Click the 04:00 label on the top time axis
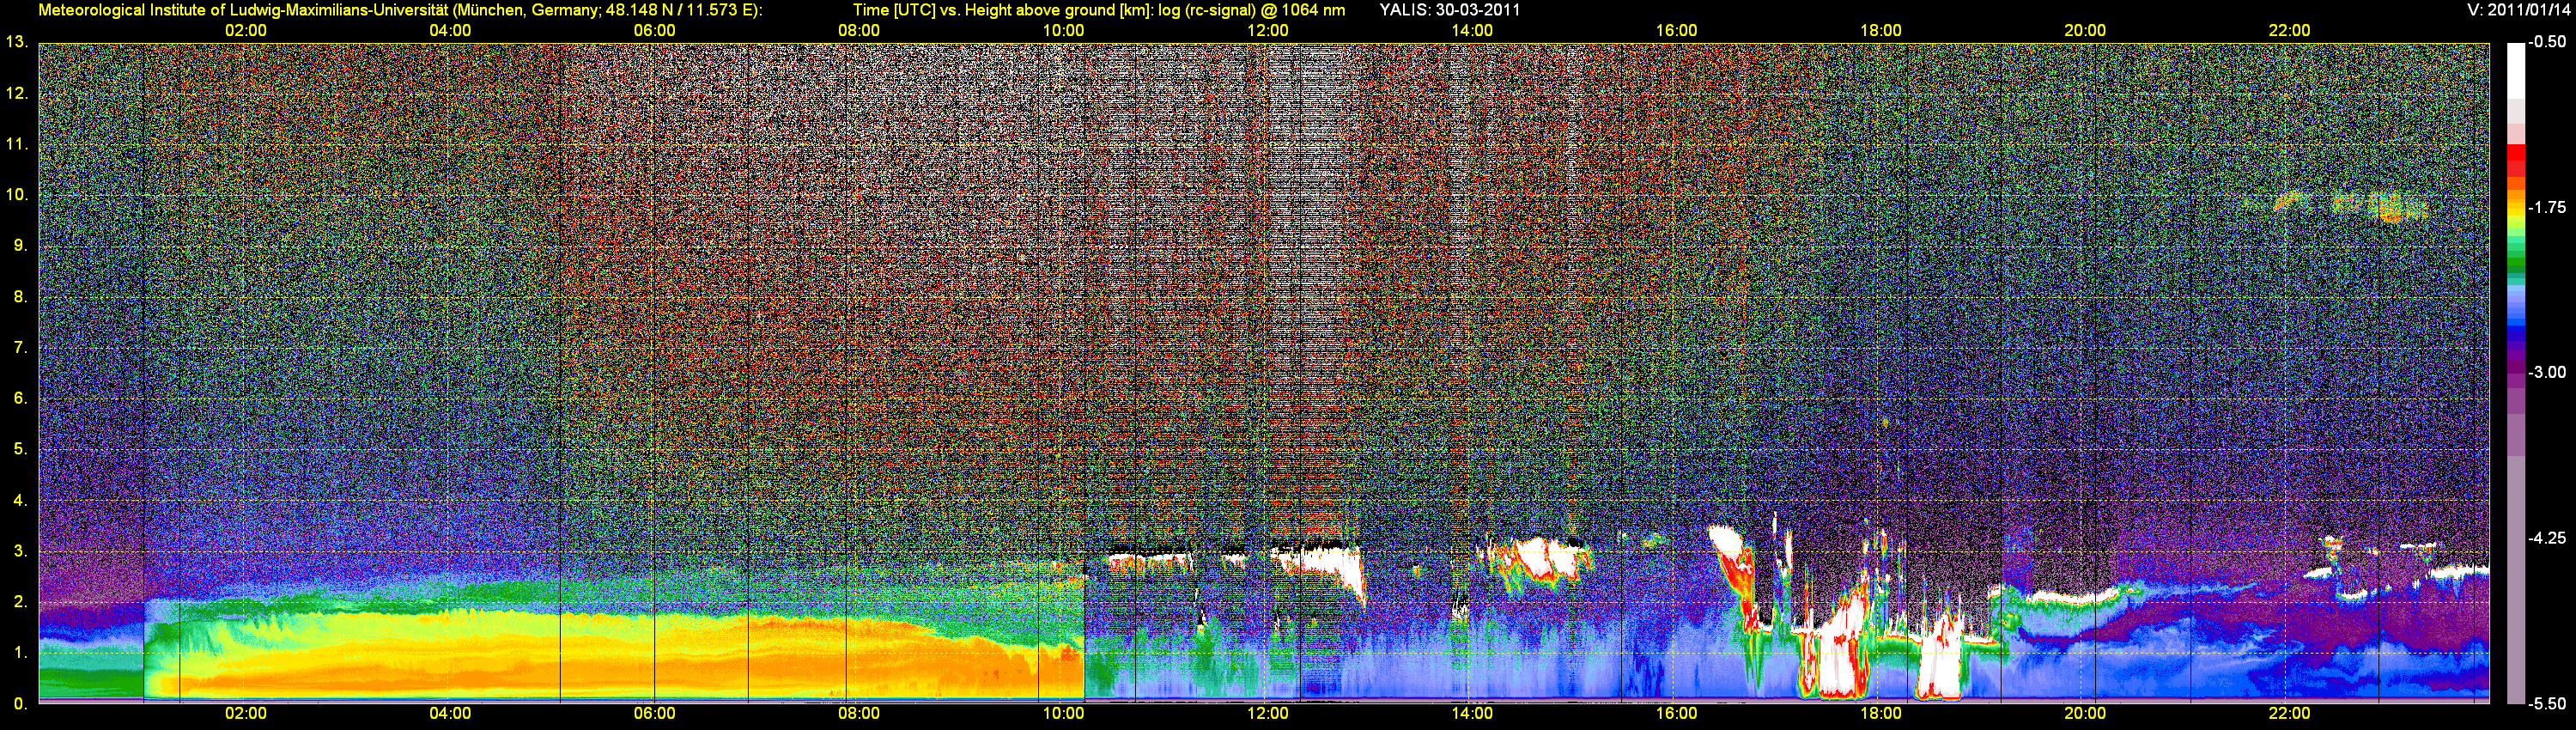 (450, 31)
